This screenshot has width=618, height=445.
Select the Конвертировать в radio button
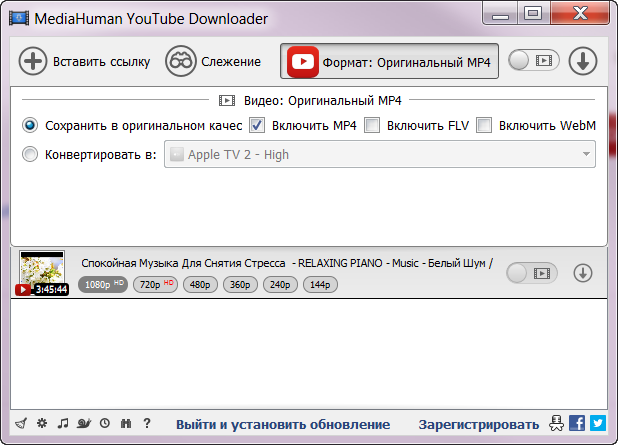(x=30, y=155)
